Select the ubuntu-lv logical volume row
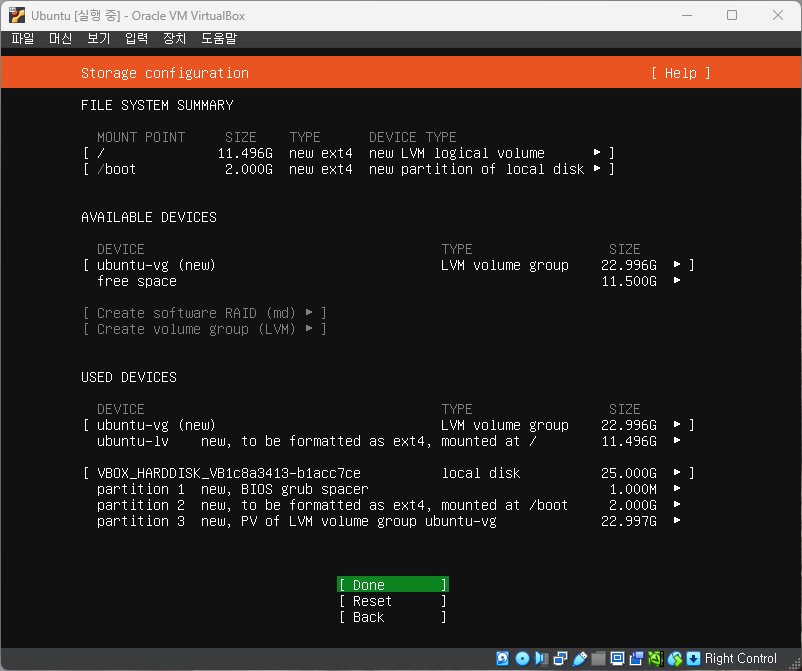802x671 pixels. [x=389, y=441]
